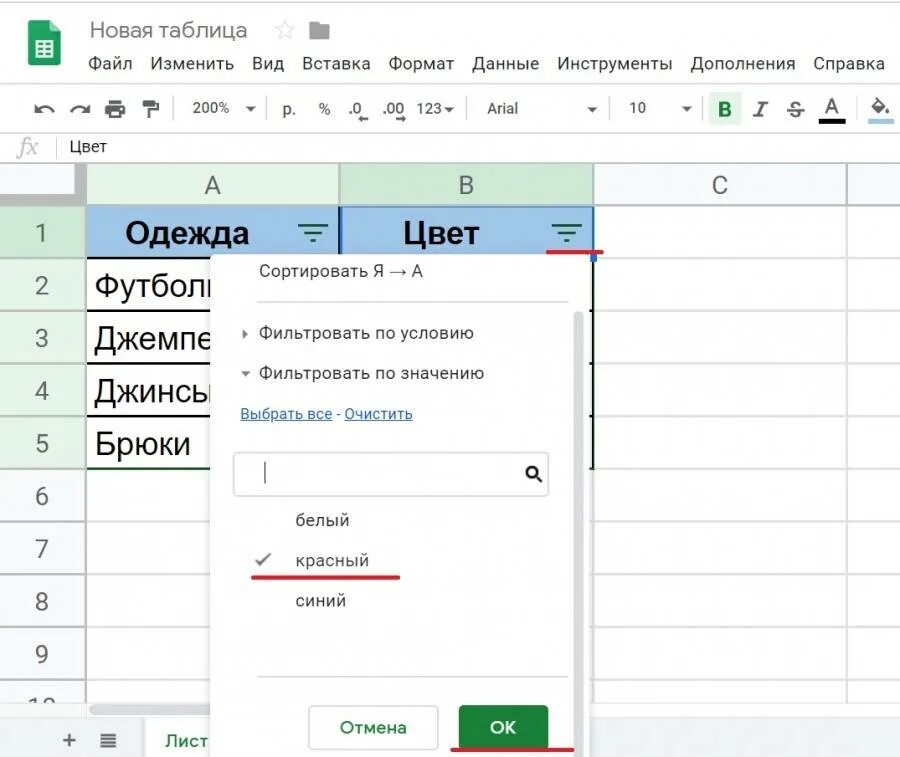
Task: Open the filter icon in Цвет header
Action: tap(567, 232)
